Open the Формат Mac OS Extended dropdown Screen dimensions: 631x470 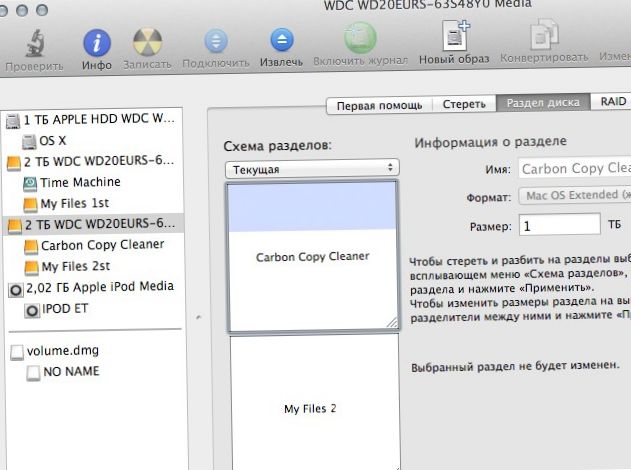(575, 196)
